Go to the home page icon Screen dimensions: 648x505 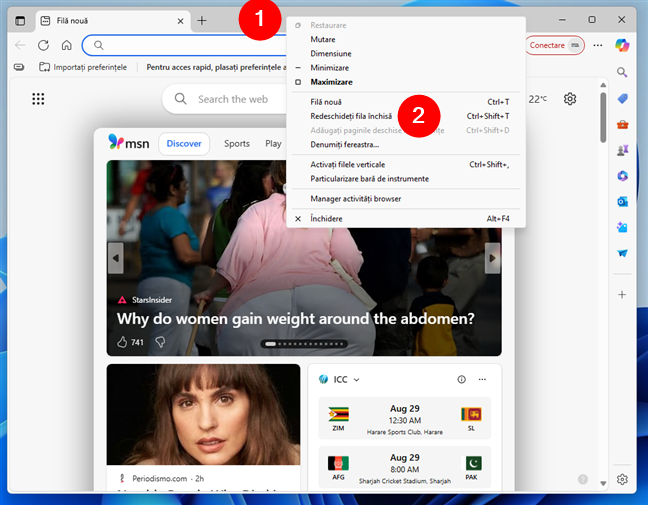66,45
